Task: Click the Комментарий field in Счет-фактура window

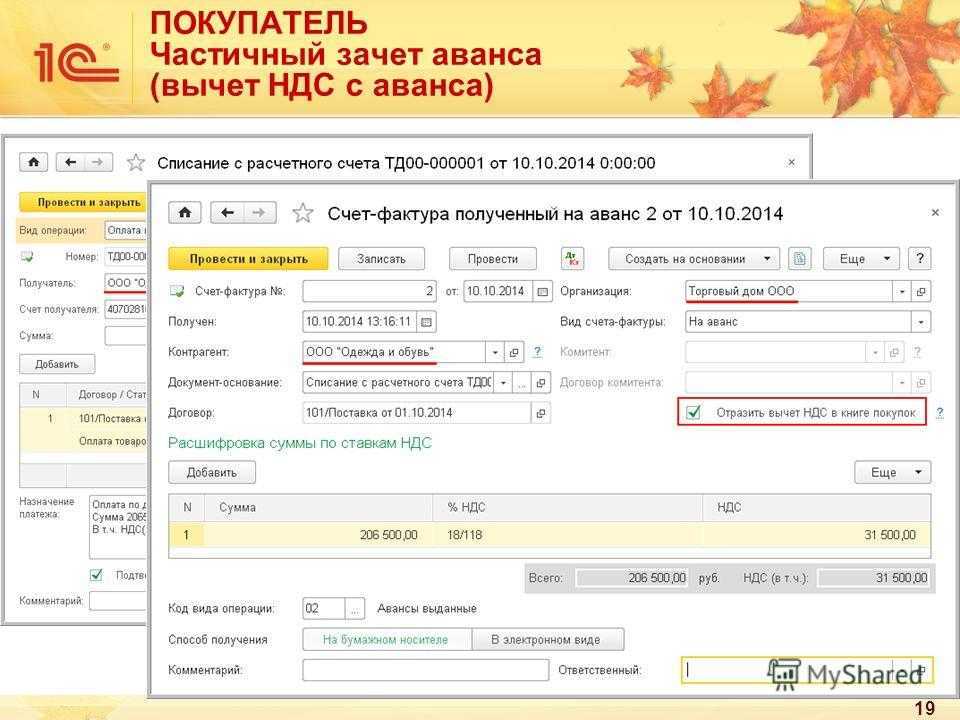Action: click(x=426, y=670)
